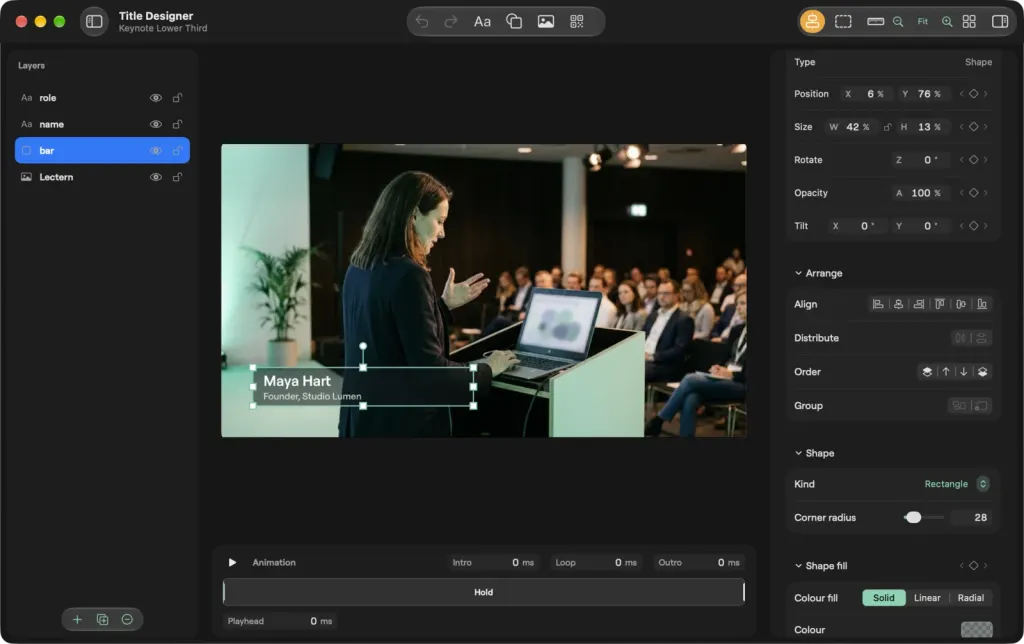This screenshot has width=1024, height=644.
Task: Add a Size keyframe diamond
Action: (x=973, y=127)
